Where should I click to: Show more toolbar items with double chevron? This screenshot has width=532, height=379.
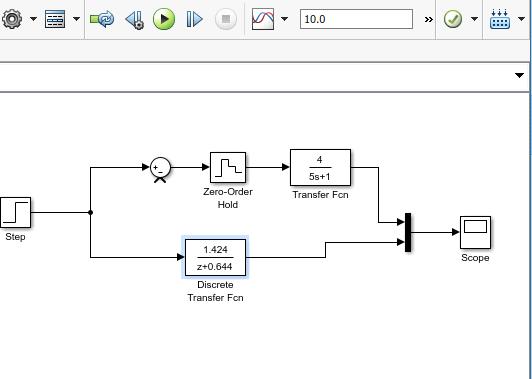tap(429, 19)
